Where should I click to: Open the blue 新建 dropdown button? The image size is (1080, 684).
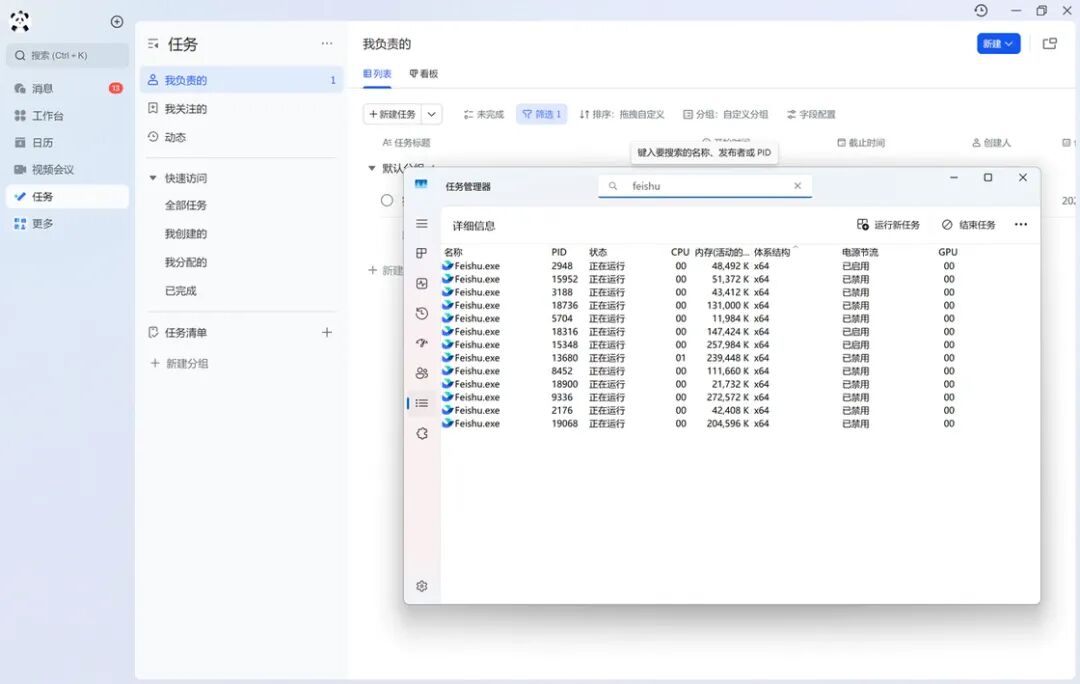click(998, 44)
